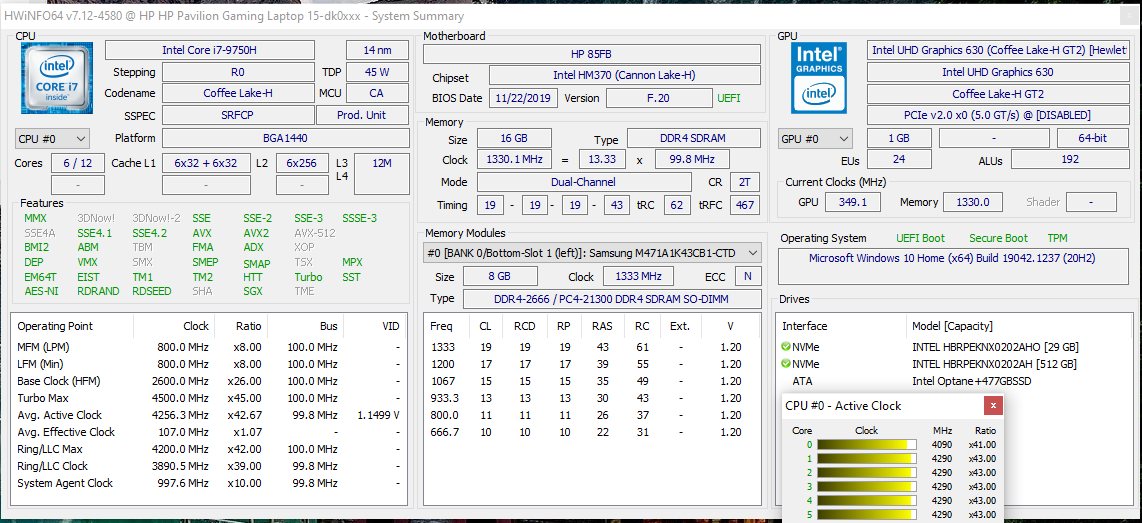1142x523 pixels.
Task: Open the CPU #0 selector dropdown
Action: pyautogui.click(x=52, y=138)
